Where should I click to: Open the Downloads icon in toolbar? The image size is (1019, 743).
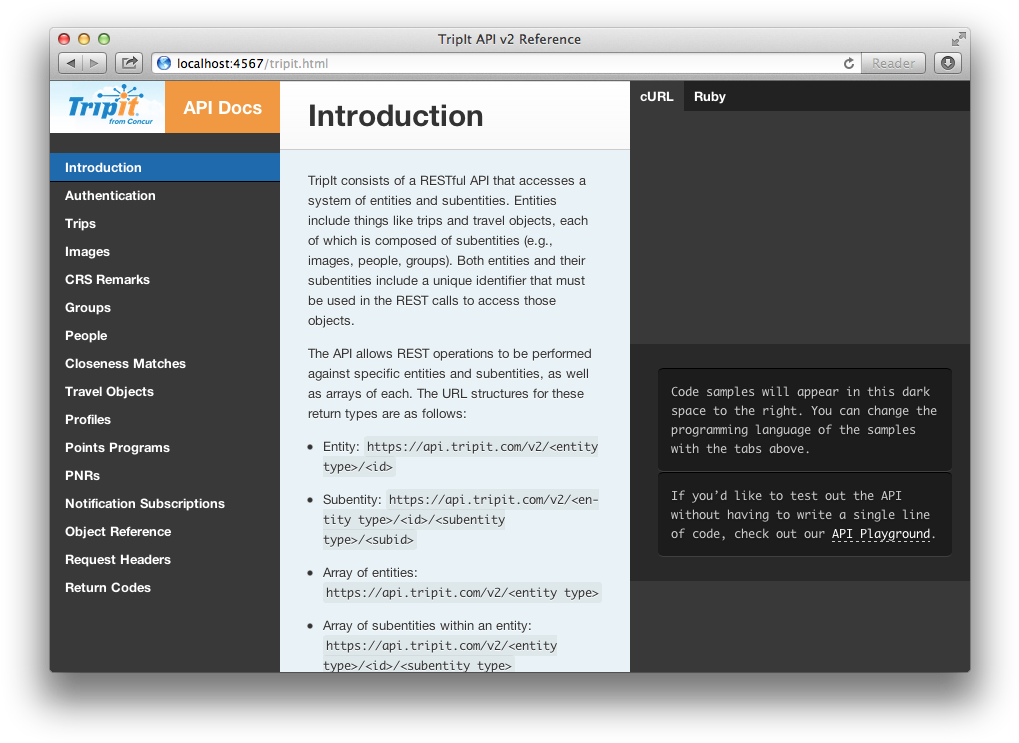point(948,63)
